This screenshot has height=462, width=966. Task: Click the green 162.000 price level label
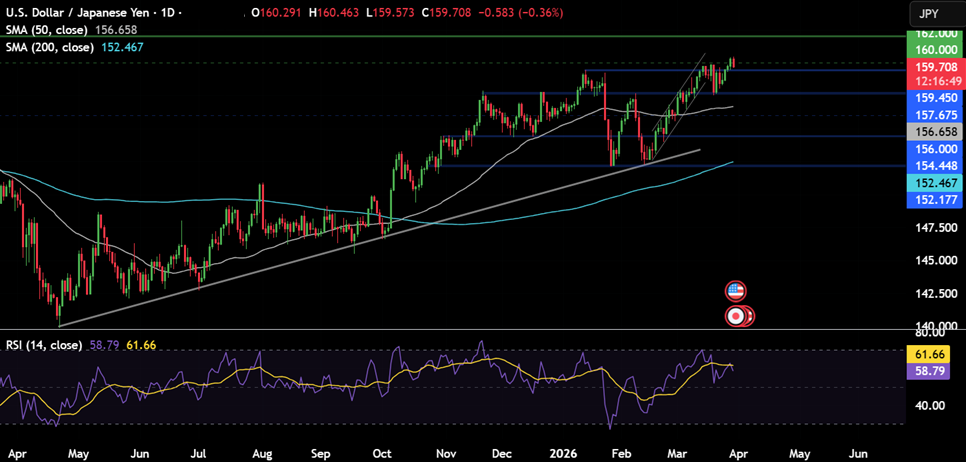point(934,34)
